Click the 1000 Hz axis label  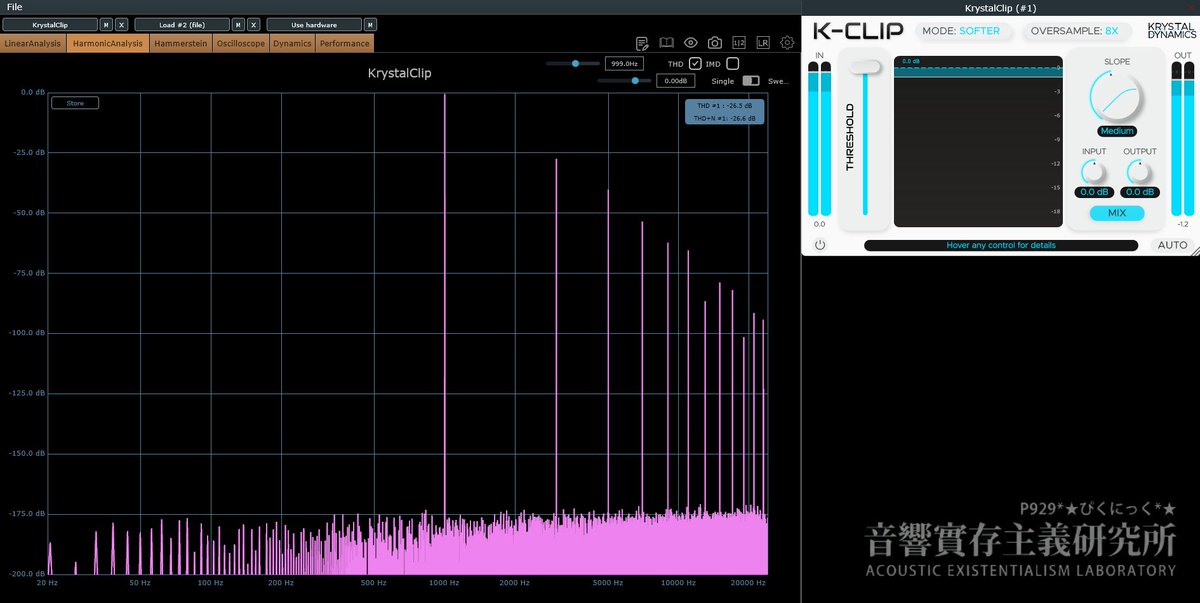(444, 582)
